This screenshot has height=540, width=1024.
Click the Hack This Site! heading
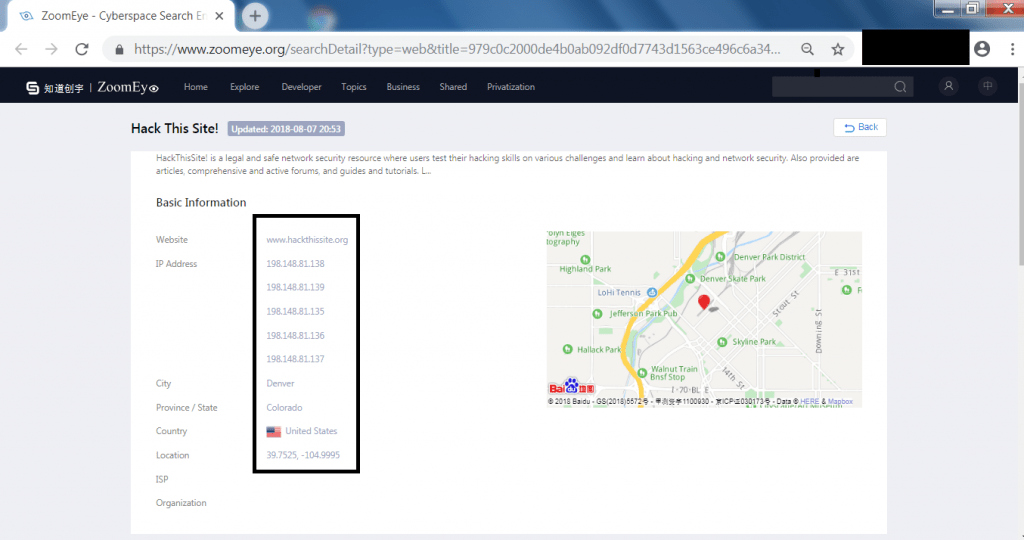coord(174,129)
